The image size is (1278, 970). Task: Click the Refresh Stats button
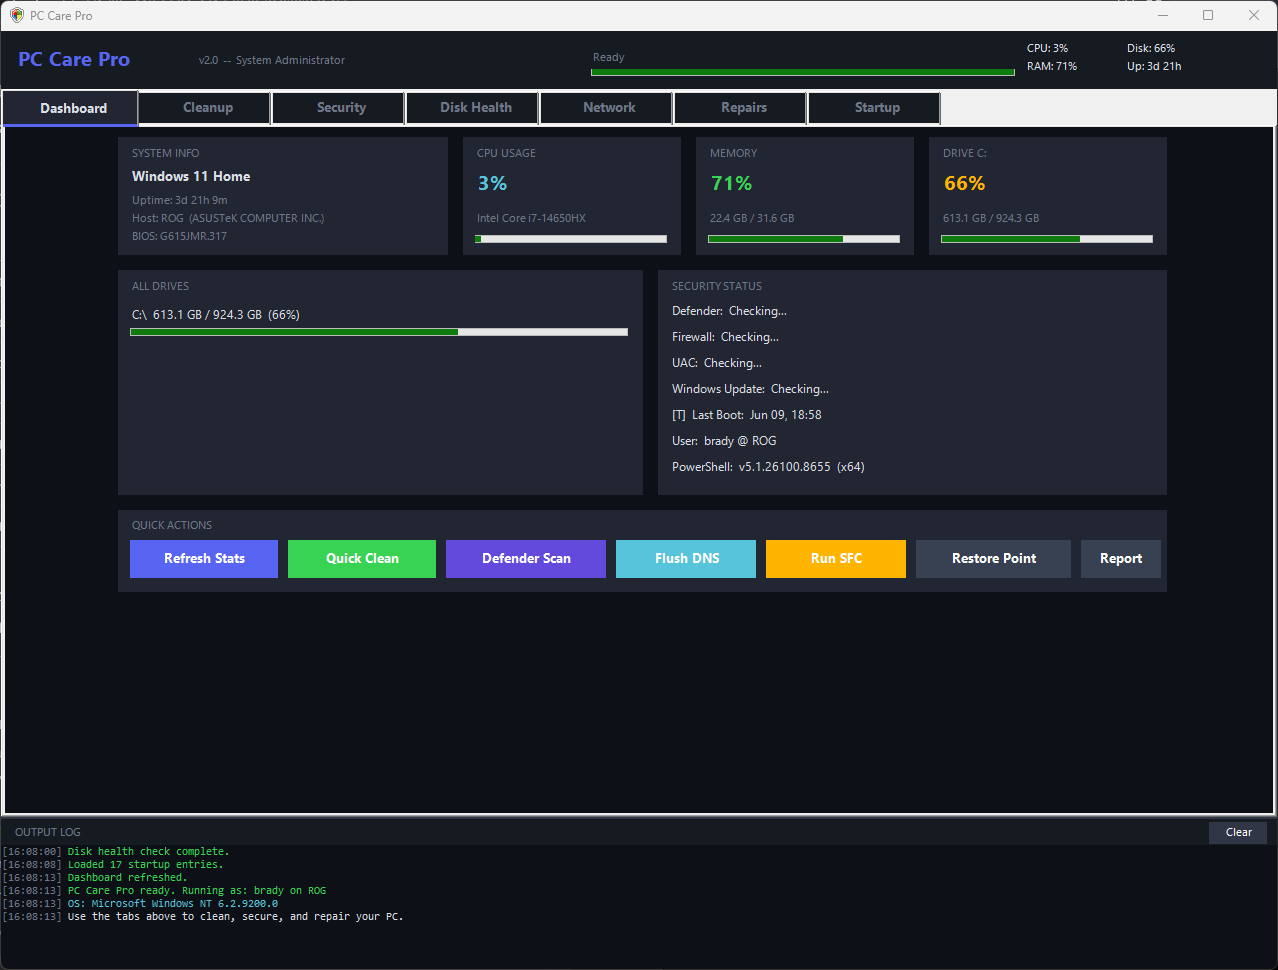(204, 559)
